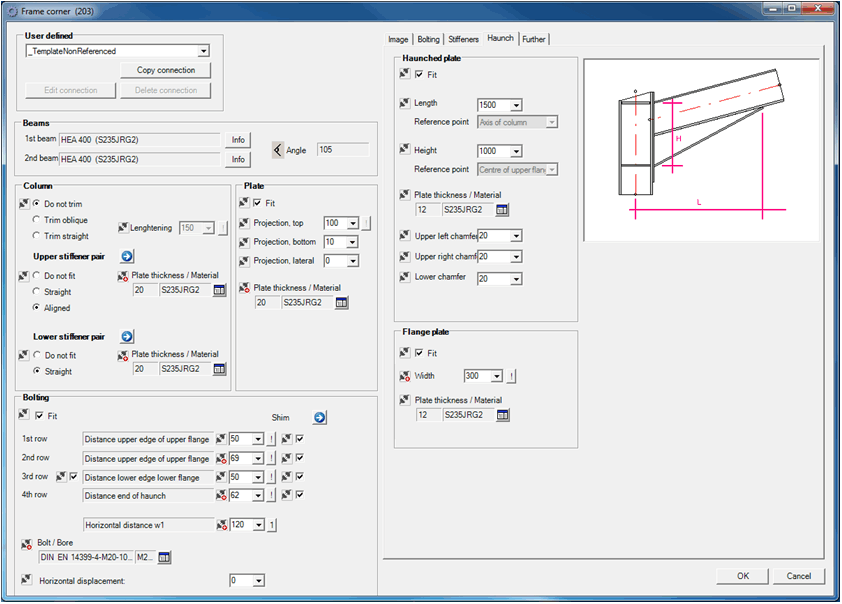Switch to the Bolting tab
The image size is (842, 604).
tap(428, 39)
